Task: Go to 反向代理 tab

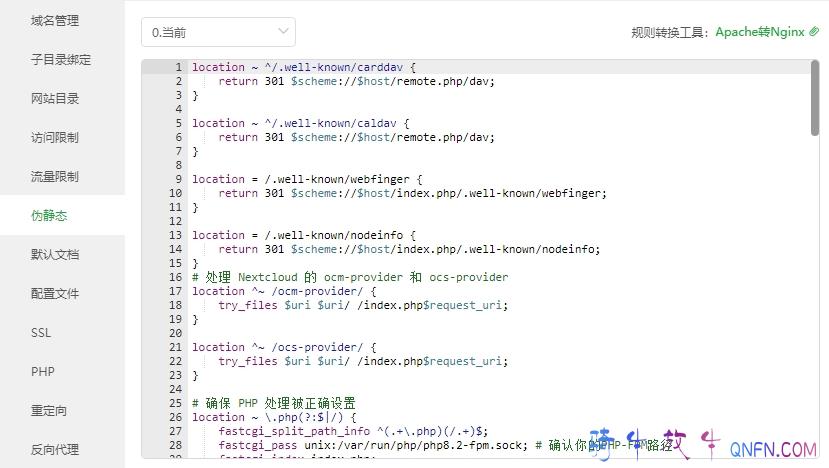Action: pyautogui.click(x=54, y=449)
